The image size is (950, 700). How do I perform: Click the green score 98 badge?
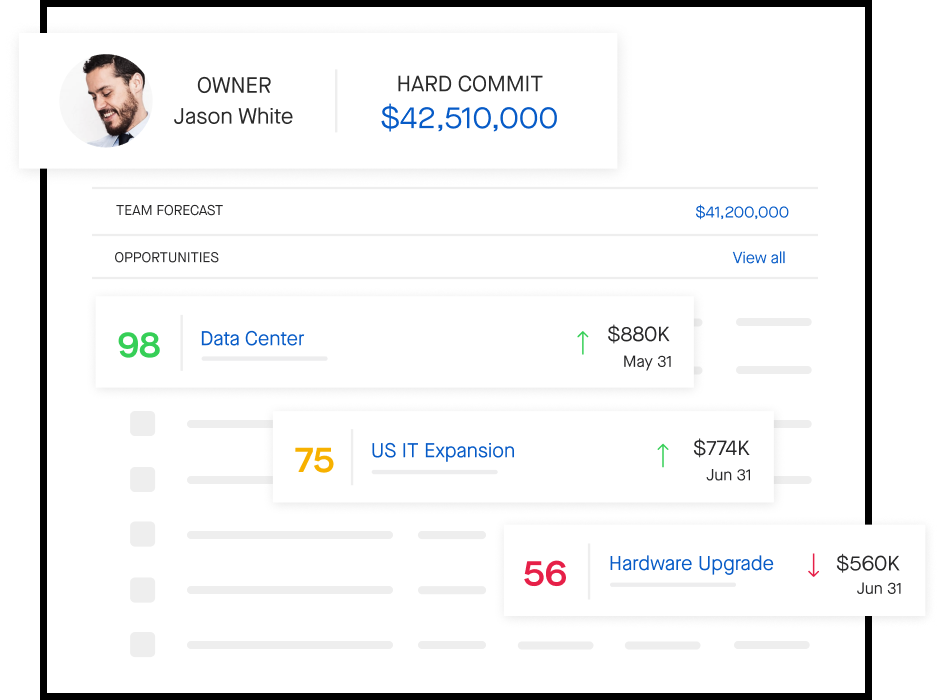[139, 345]
